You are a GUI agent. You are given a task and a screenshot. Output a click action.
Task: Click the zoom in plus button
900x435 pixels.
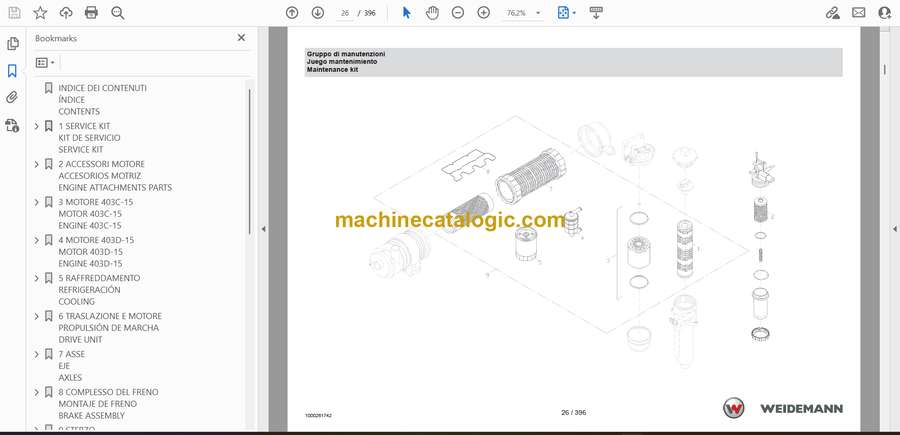pyautogui.click(x=484, y=13)
